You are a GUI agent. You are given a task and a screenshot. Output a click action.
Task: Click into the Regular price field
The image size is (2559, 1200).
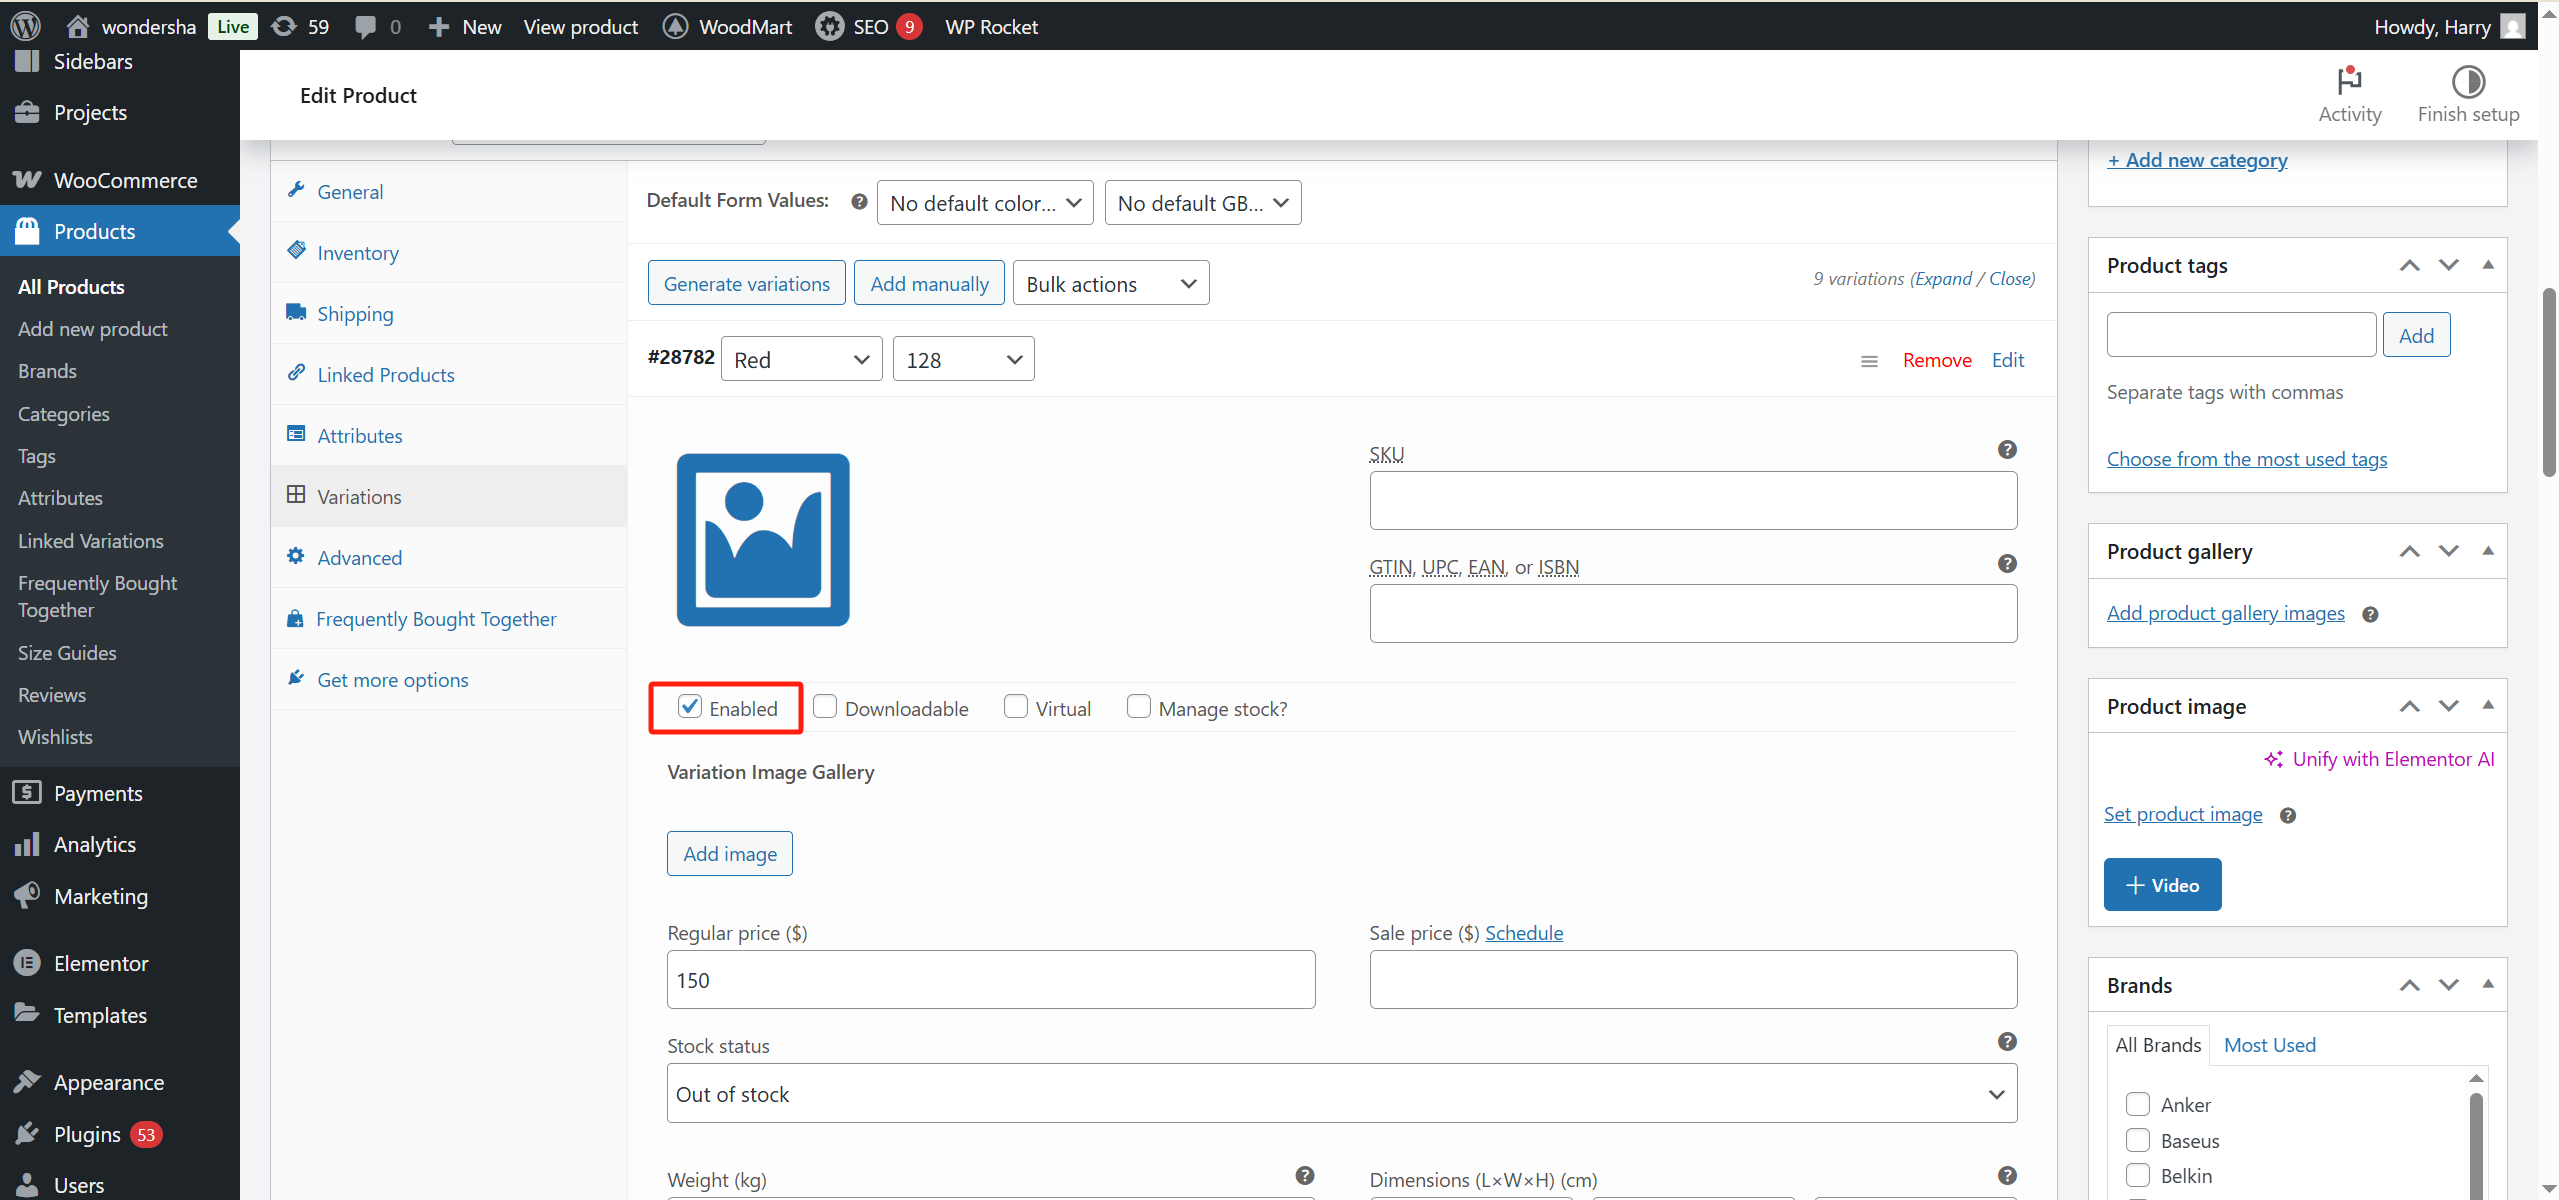tap(990, 980)
